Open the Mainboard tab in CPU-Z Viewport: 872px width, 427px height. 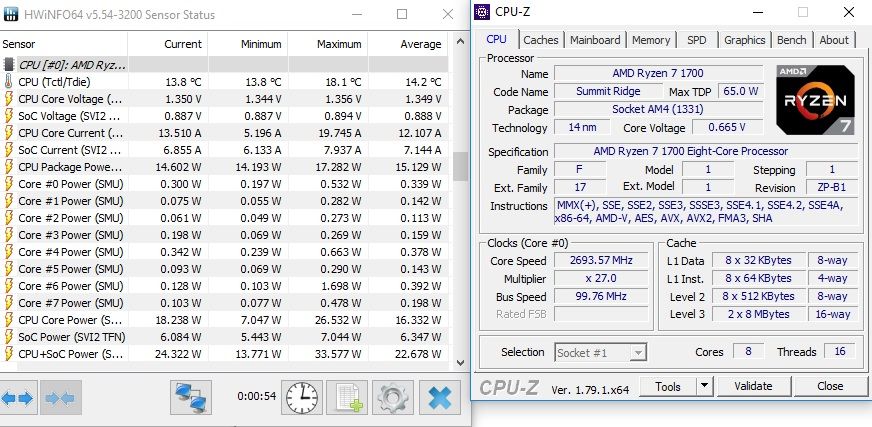coord(595,40)
